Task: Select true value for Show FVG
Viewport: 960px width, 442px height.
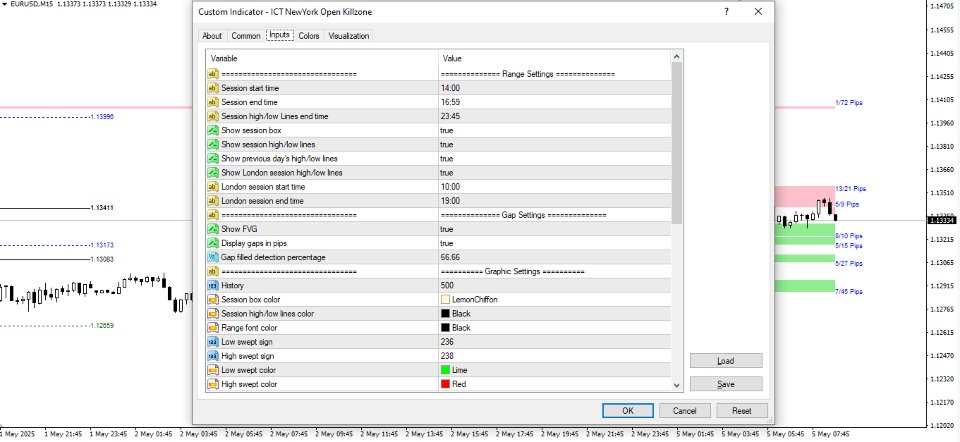Action: point(446,229)
